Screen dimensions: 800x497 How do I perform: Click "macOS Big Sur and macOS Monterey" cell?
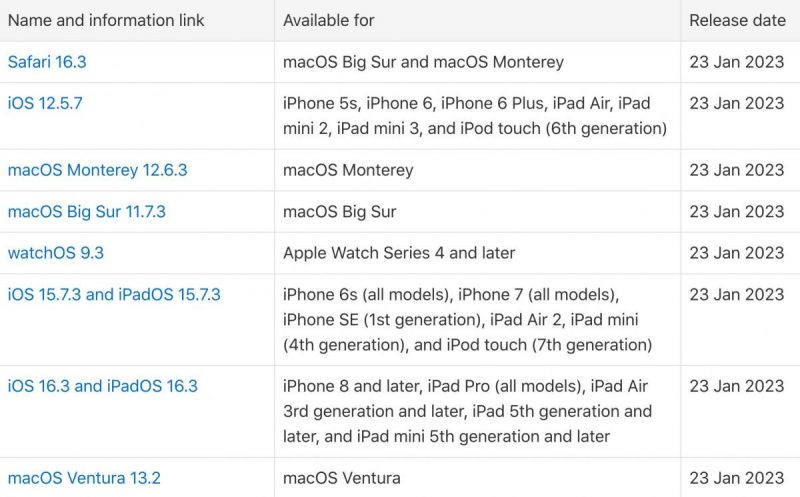tap(423, 62)
